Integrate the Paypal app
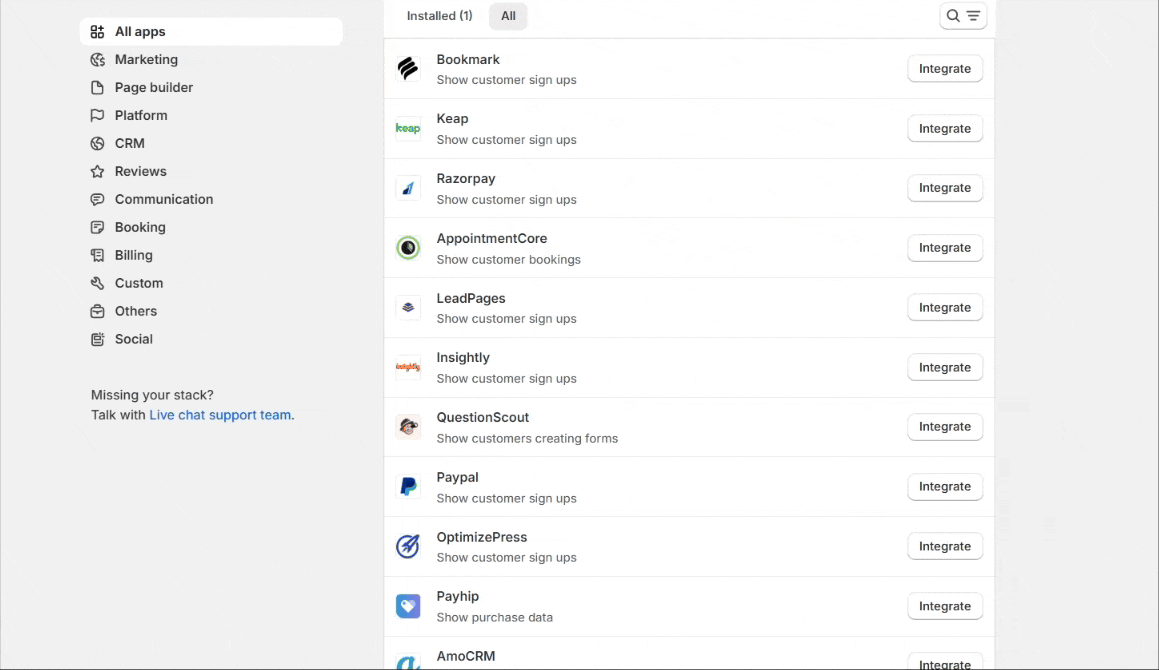The height and width of the screenshot is (670, 1159). pyautogui.click(x=945, y=487)
